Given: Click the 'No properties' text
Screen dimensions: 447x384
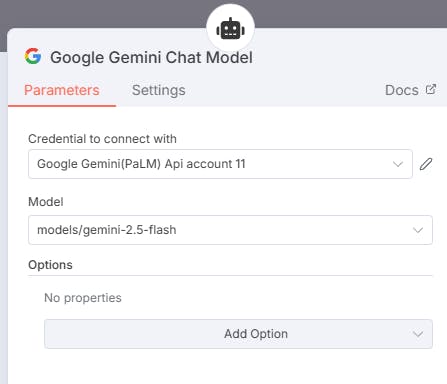Looking at the screenshot, I should [83, 298].
